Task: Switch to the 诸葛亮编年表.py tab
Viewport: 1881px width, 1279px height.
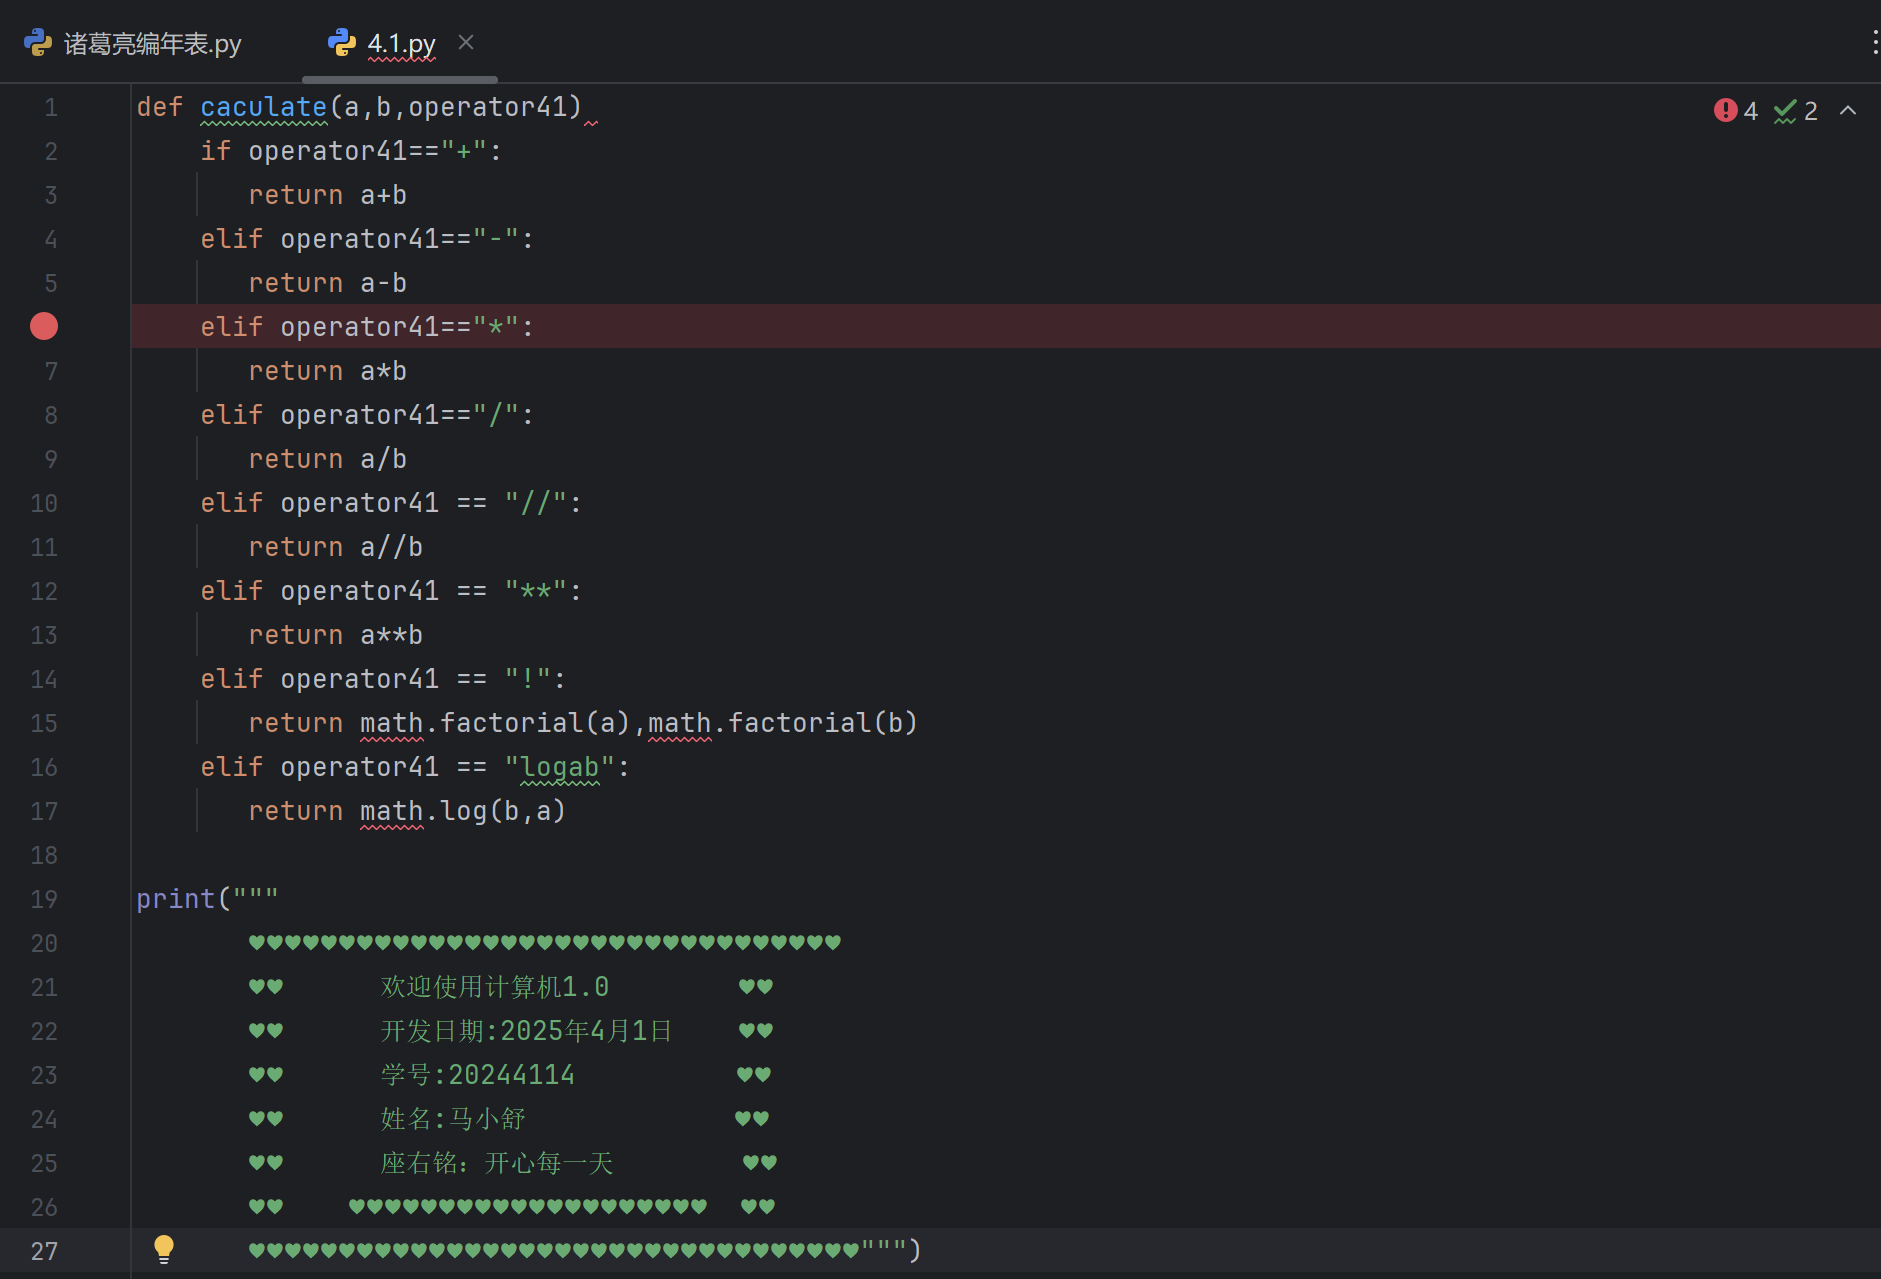Action: pos(152,44)
